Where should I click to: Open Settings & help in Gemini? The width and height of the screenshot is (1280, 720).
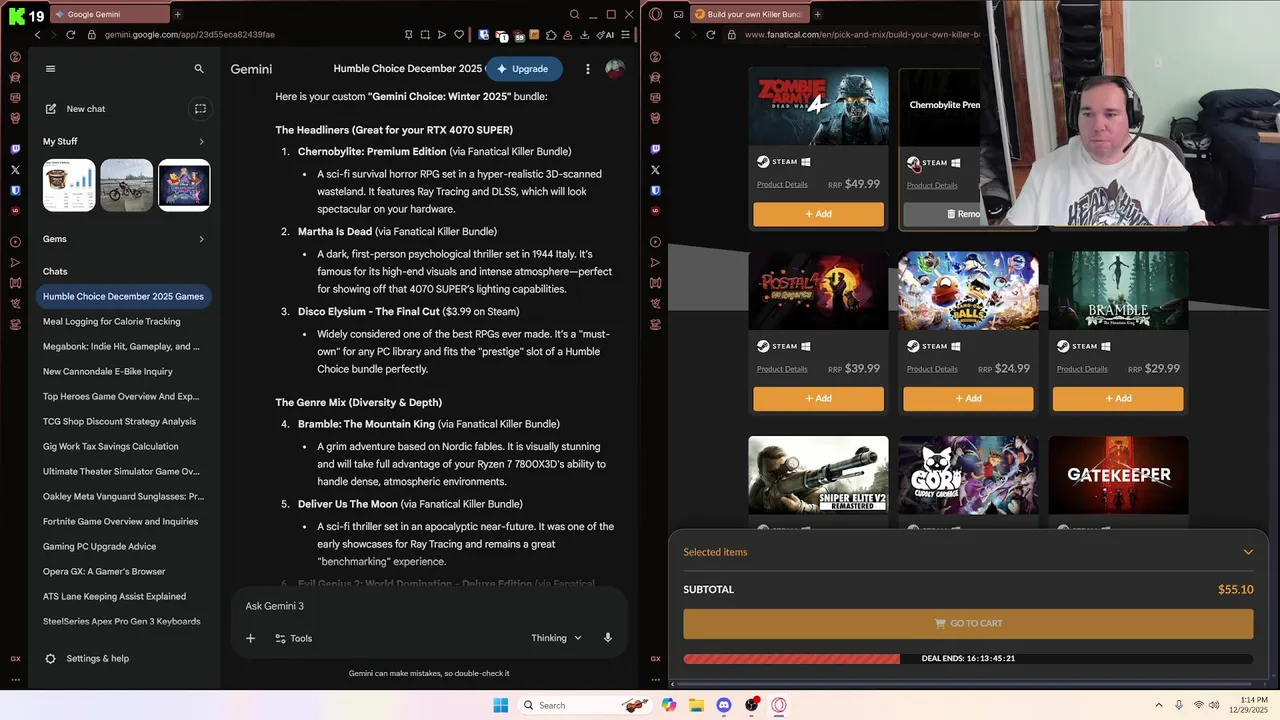[87, 659]
